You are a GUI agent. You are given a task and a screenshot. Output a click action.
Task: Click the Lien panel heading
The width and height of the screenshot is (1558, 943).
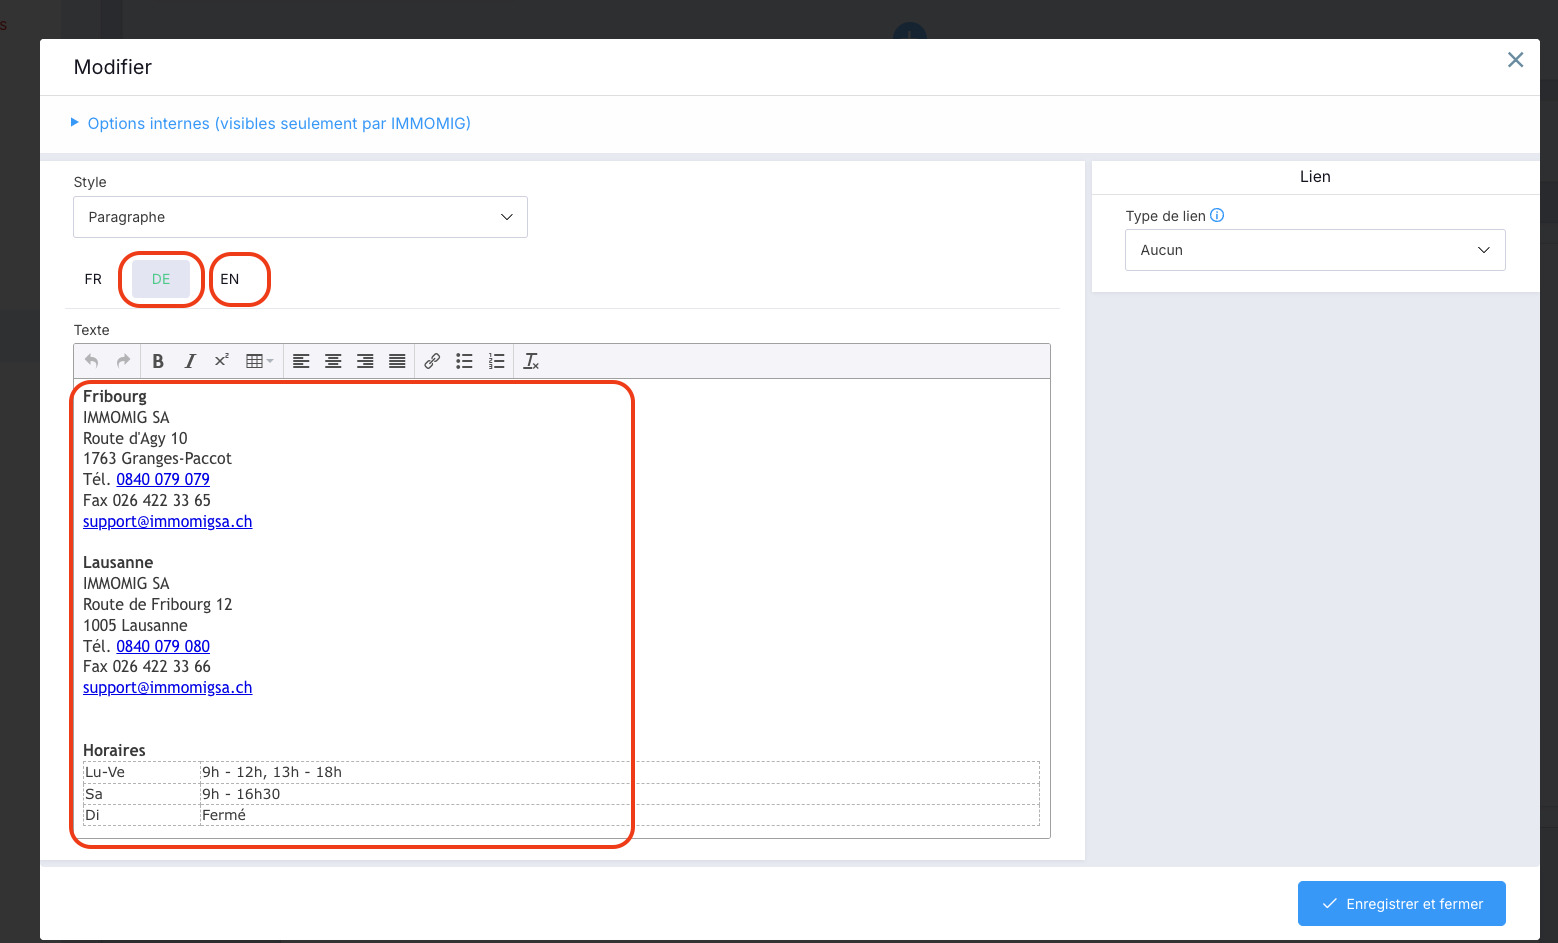click(1315, 177)
